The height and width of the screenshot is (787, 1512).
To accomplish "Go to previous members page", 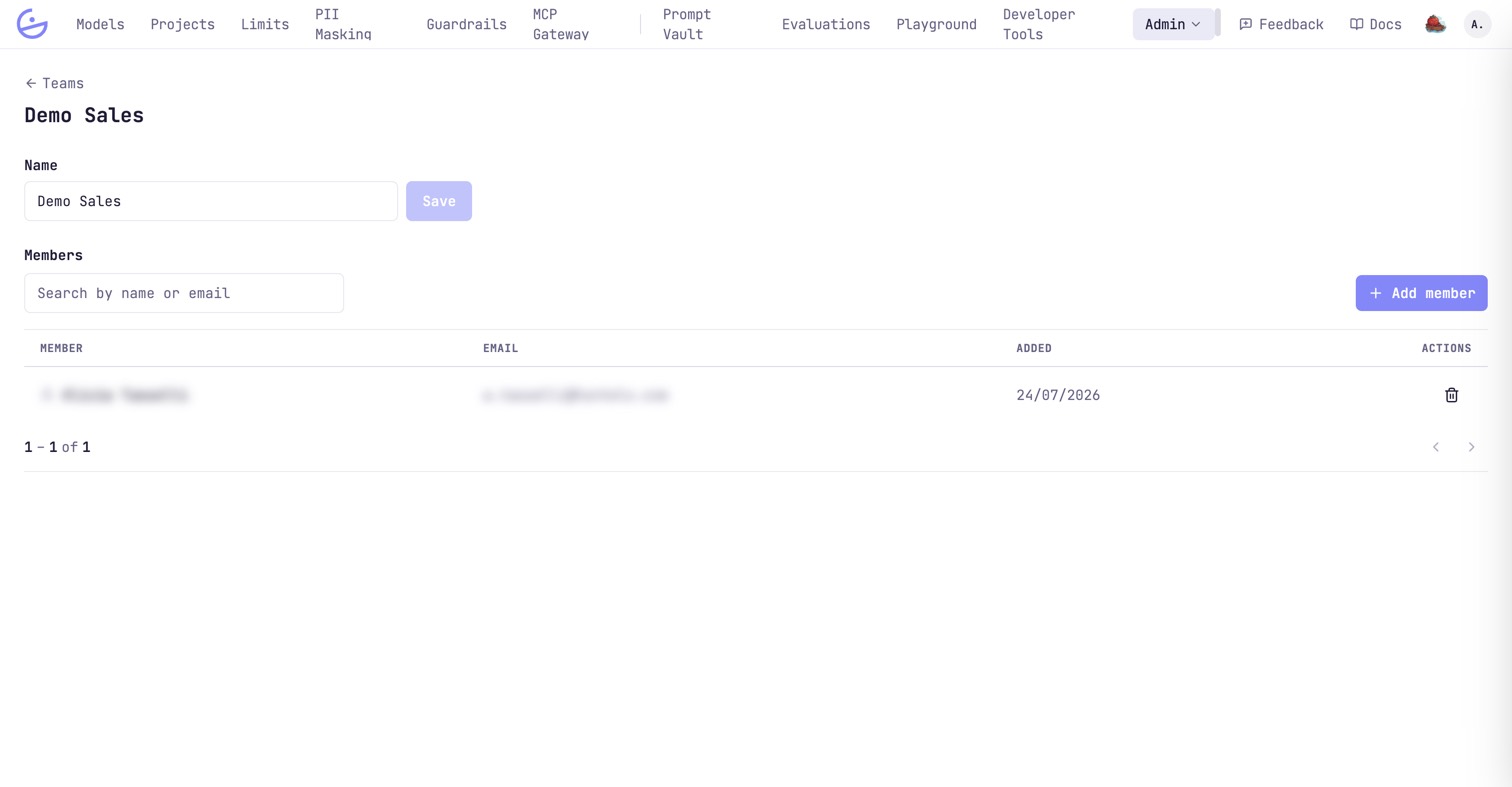I will (x=1436, y=447).
